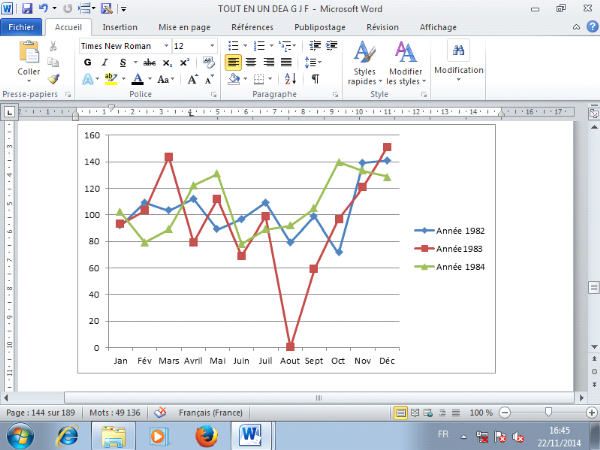
Task: Toggle underline formatting with S button
Action: pyautogui.click(x=119, y=62)
